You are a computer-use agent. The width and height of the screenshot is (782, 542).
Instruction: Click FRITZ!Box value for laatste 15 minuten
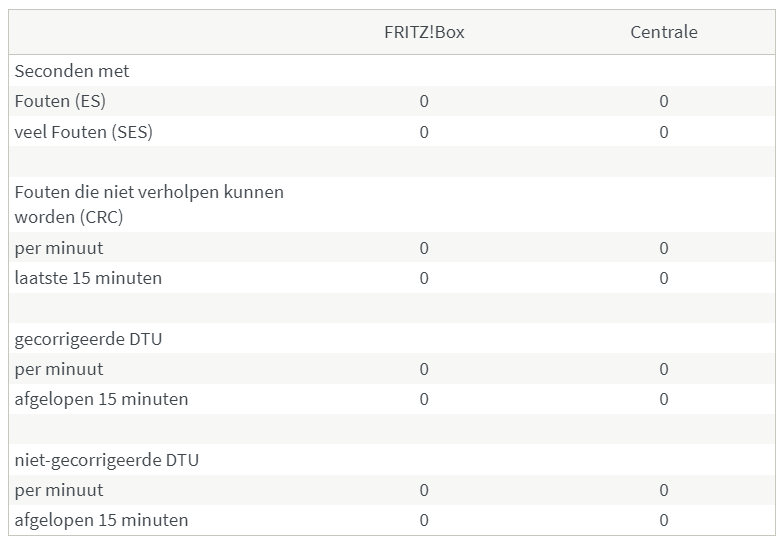424,278
